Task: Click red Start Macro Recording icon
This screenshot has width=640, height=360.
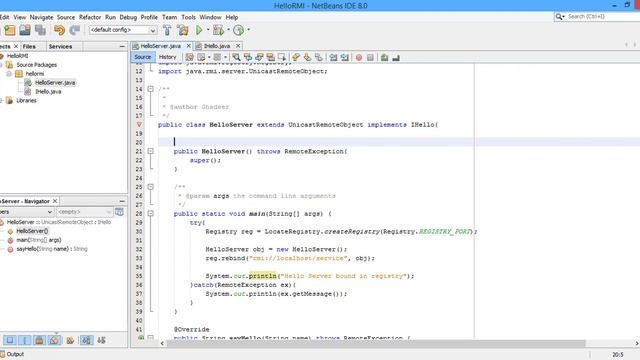Action: coord(359,58)
